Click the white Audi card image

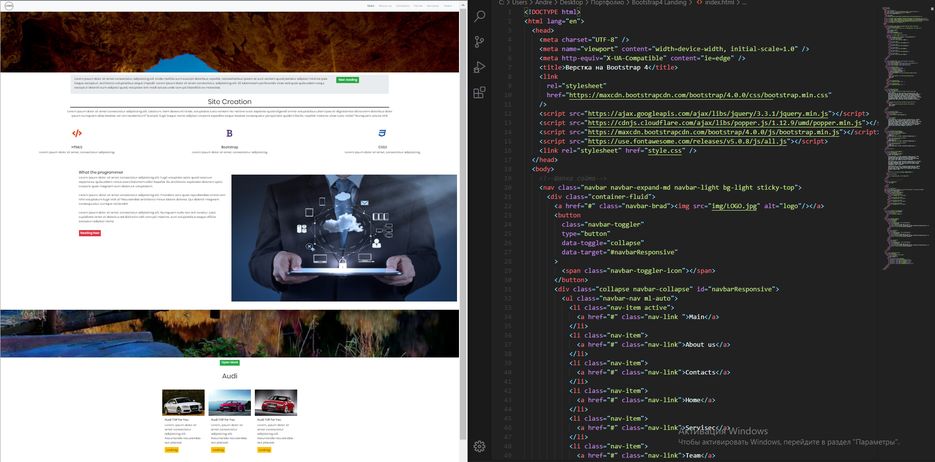(x=183, y=402)
